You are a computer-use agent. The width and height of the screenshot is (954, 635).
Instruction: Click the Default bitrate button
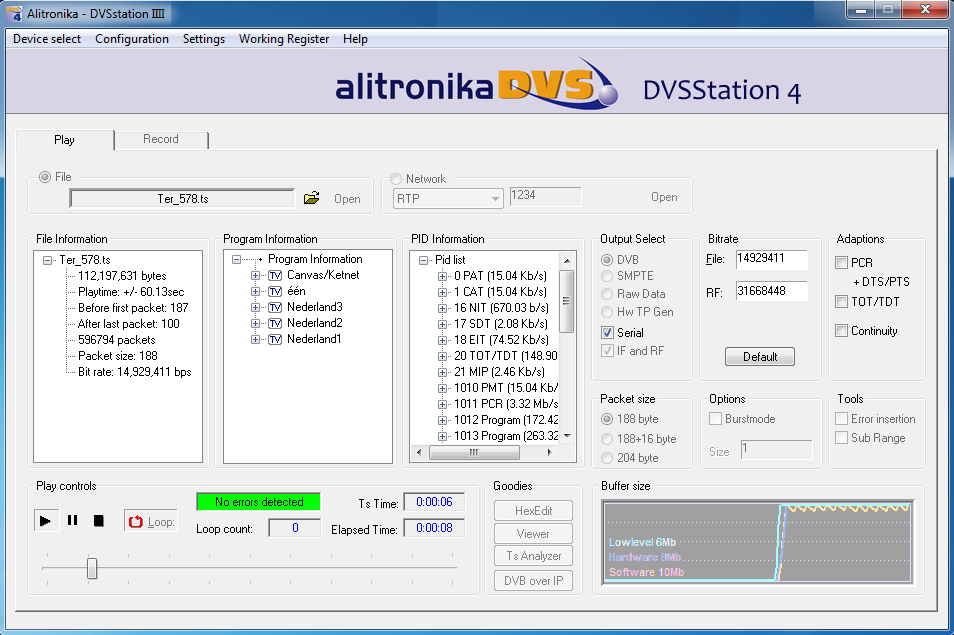coord(759,357)
